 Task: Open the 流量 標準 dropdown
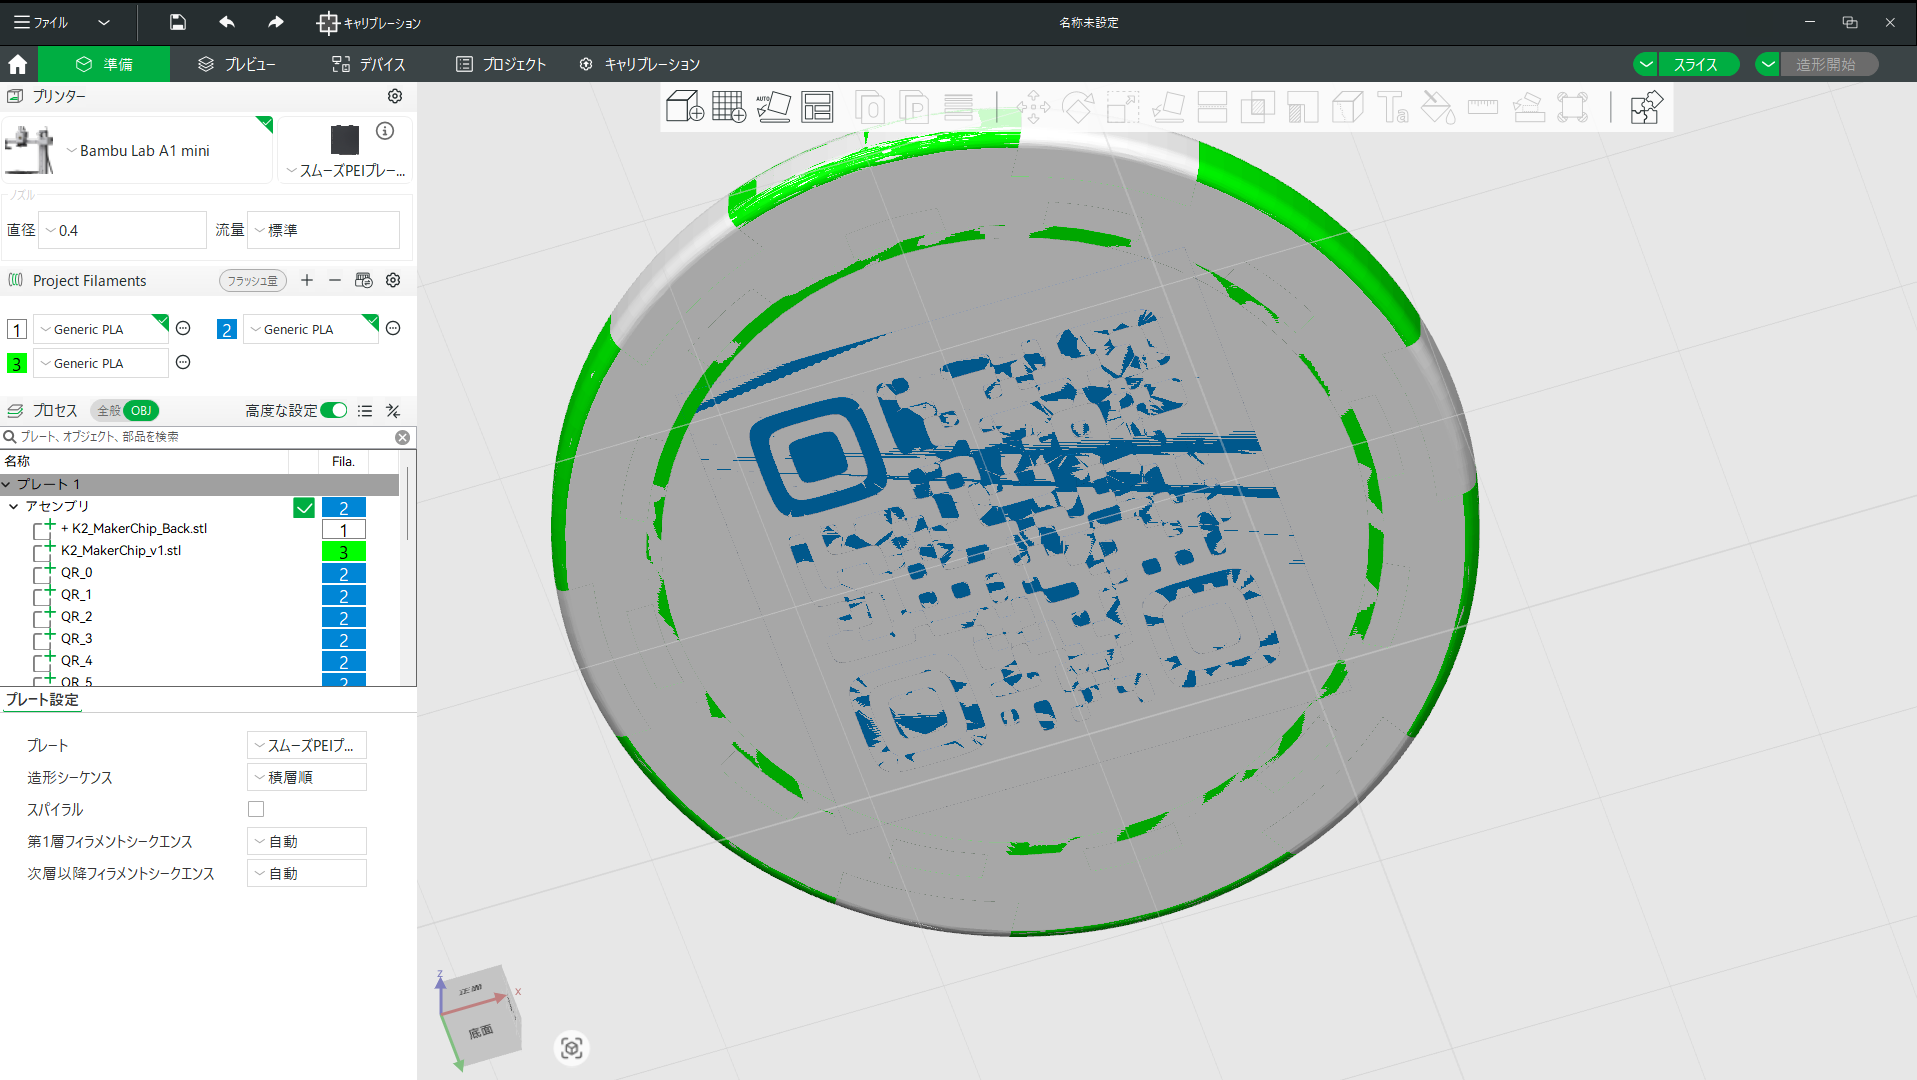point(323,230)
